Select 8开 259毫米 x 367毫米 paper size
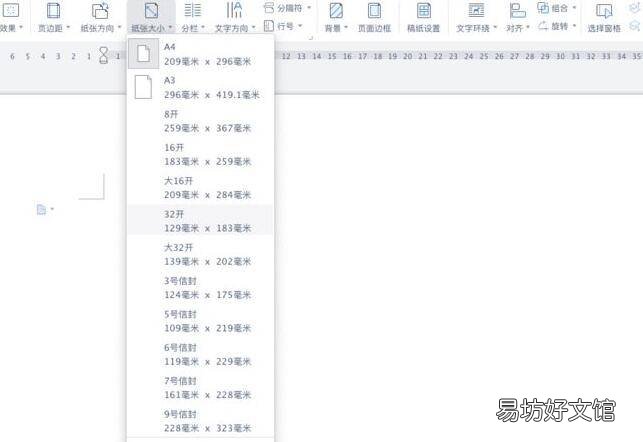 201,121
